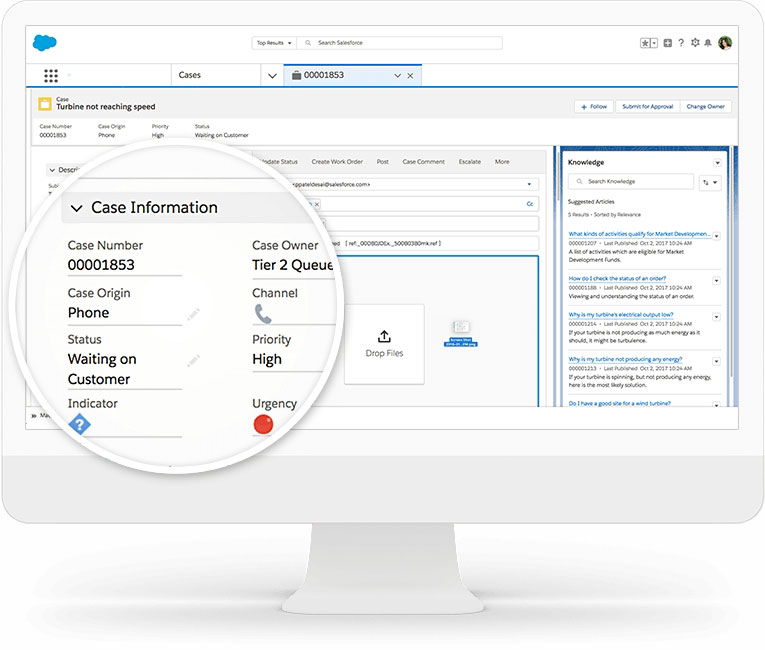Click the phone Channel icon

[x=263, y=314]
